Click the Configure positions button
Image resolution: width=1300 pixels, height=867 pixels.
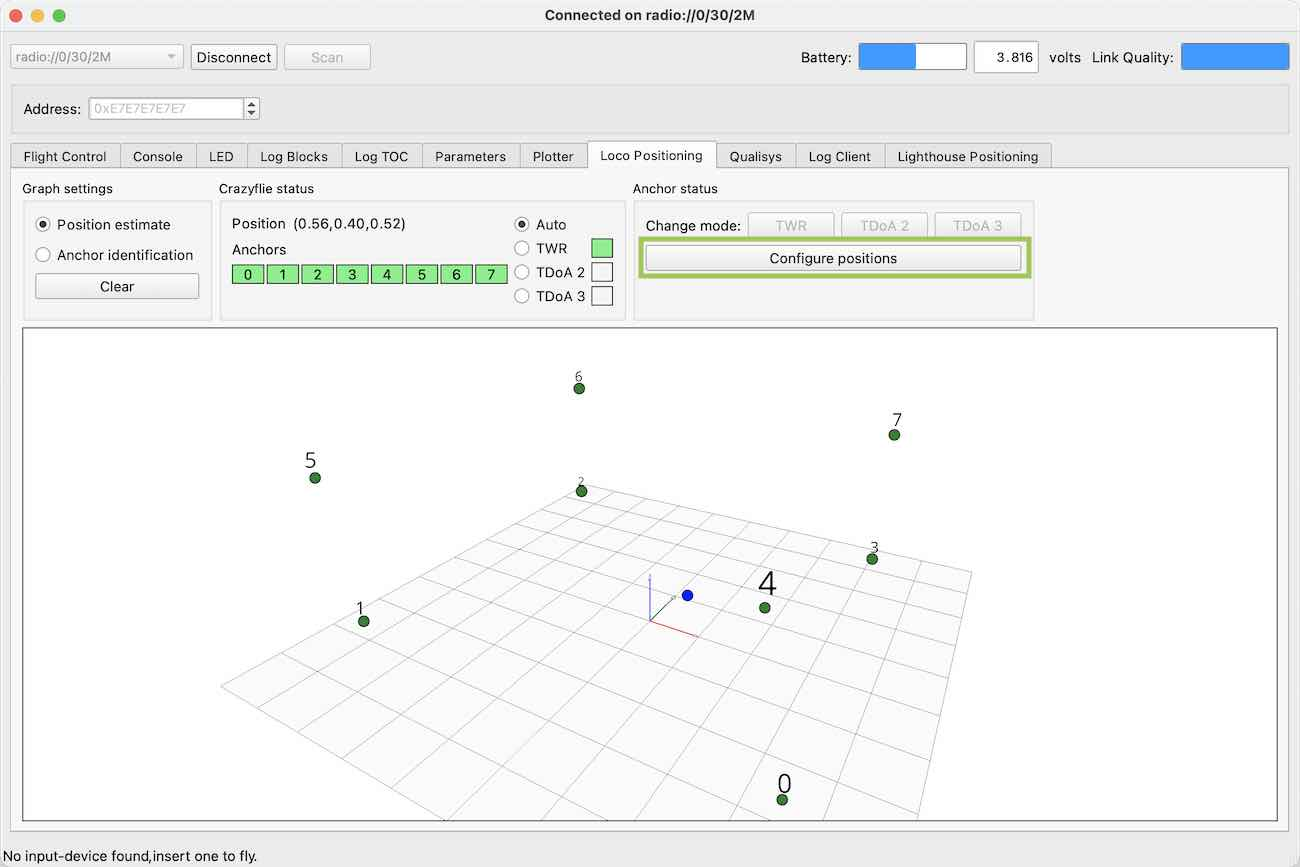833,258
